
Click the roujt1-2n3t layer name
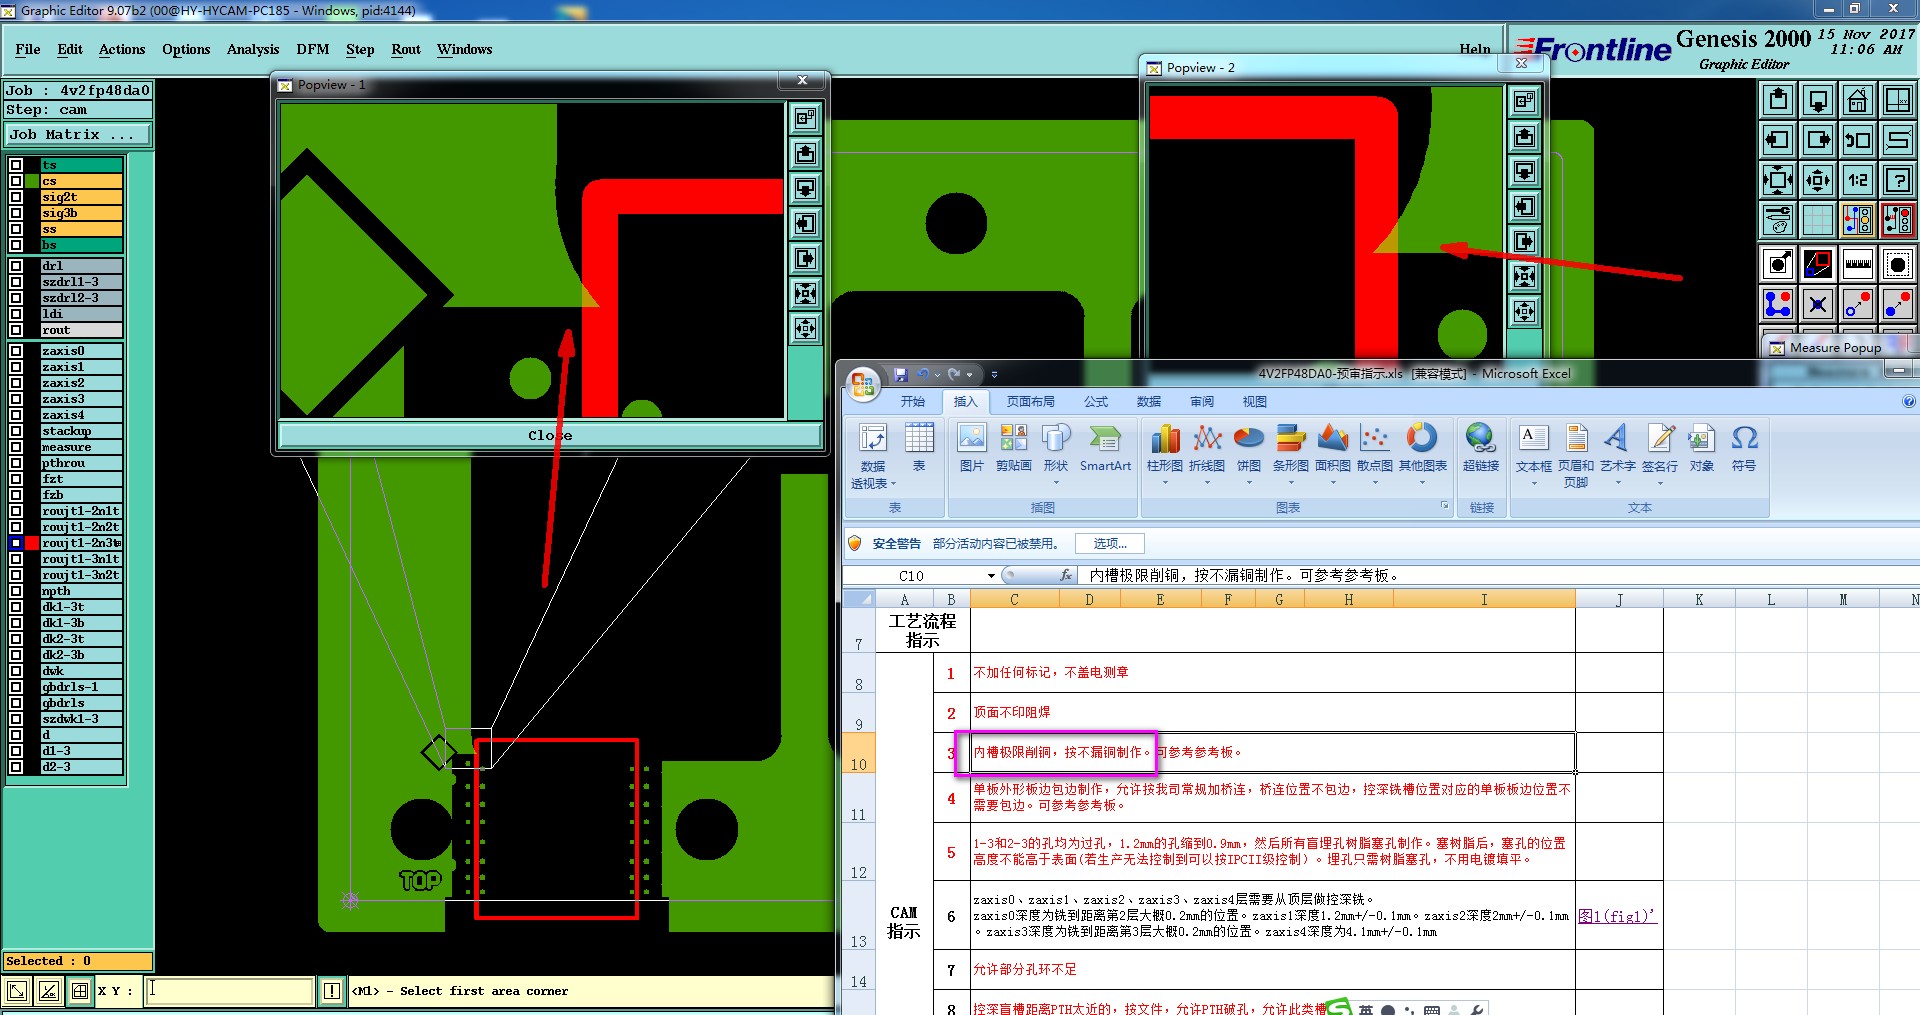click(x=81, y=543)
